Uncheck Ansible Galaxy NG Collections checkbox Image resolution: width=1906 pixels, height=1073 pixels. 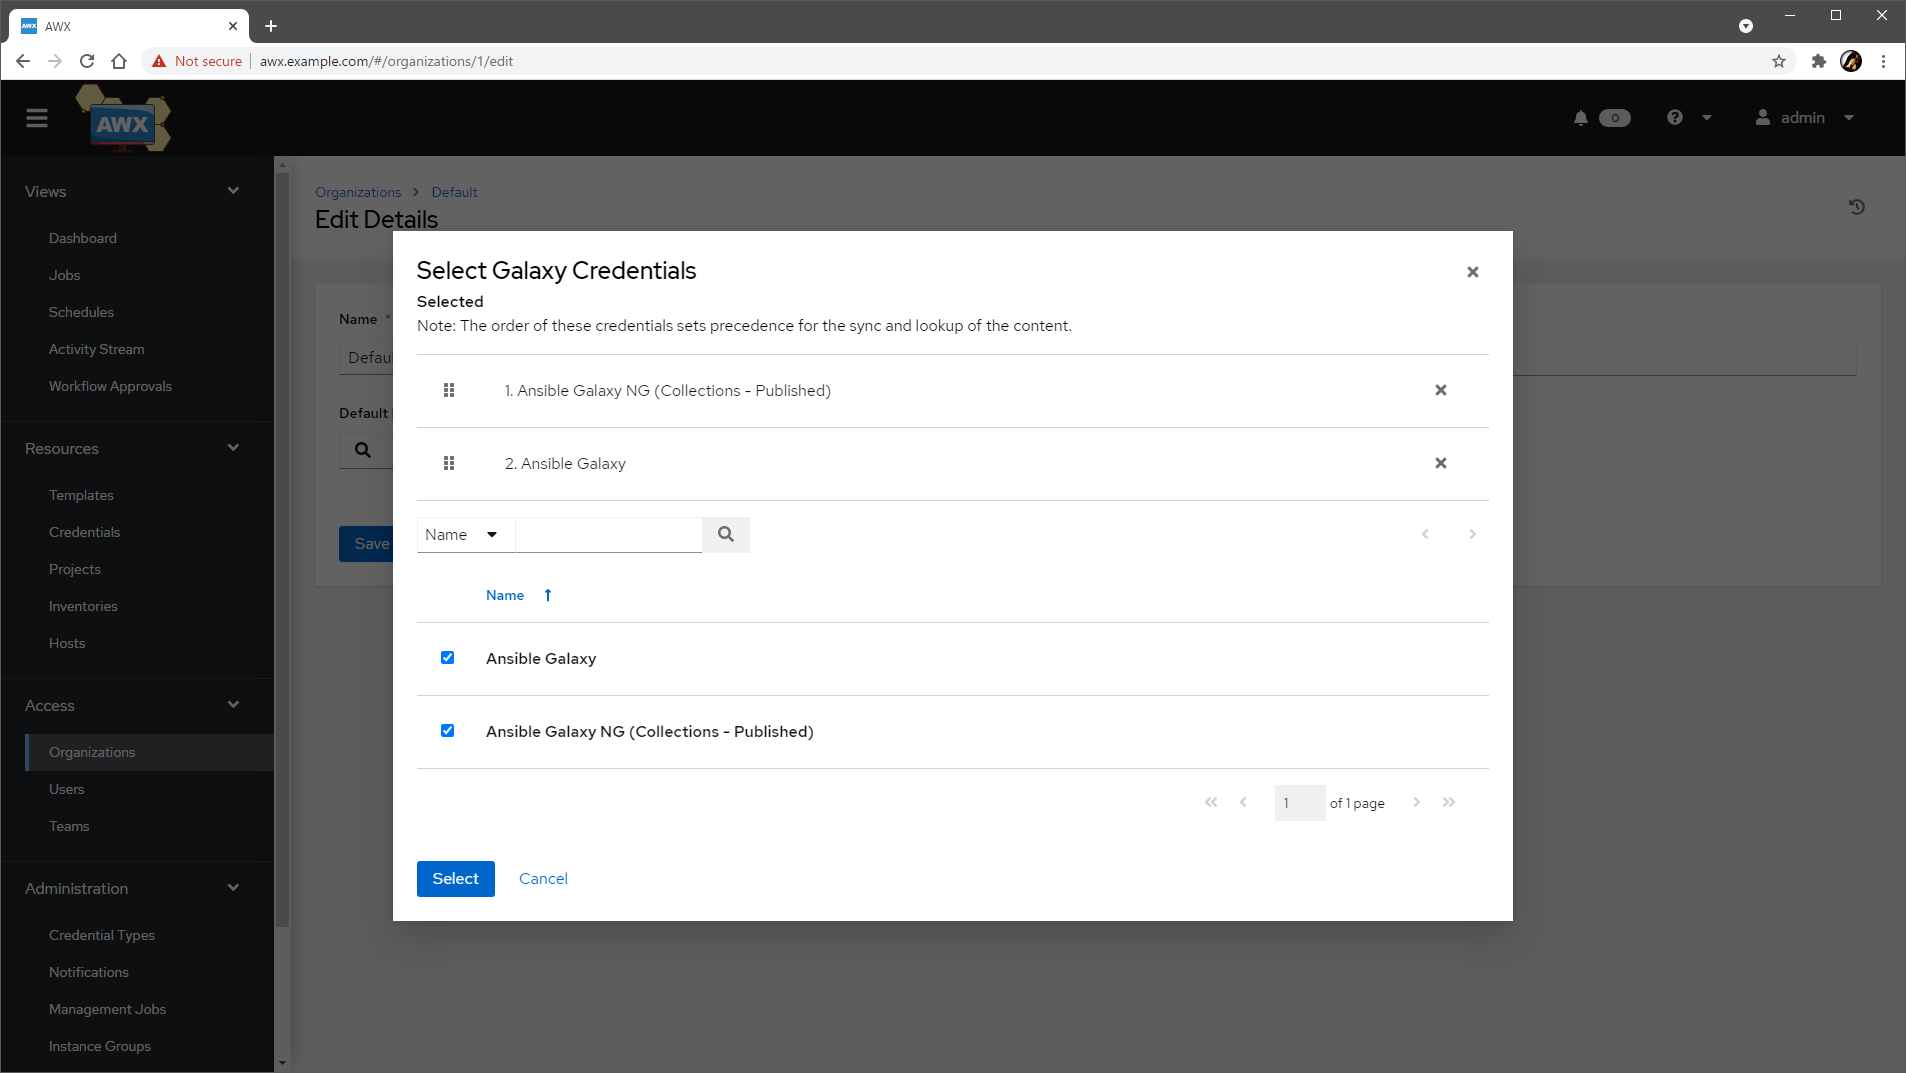point(448,731)
